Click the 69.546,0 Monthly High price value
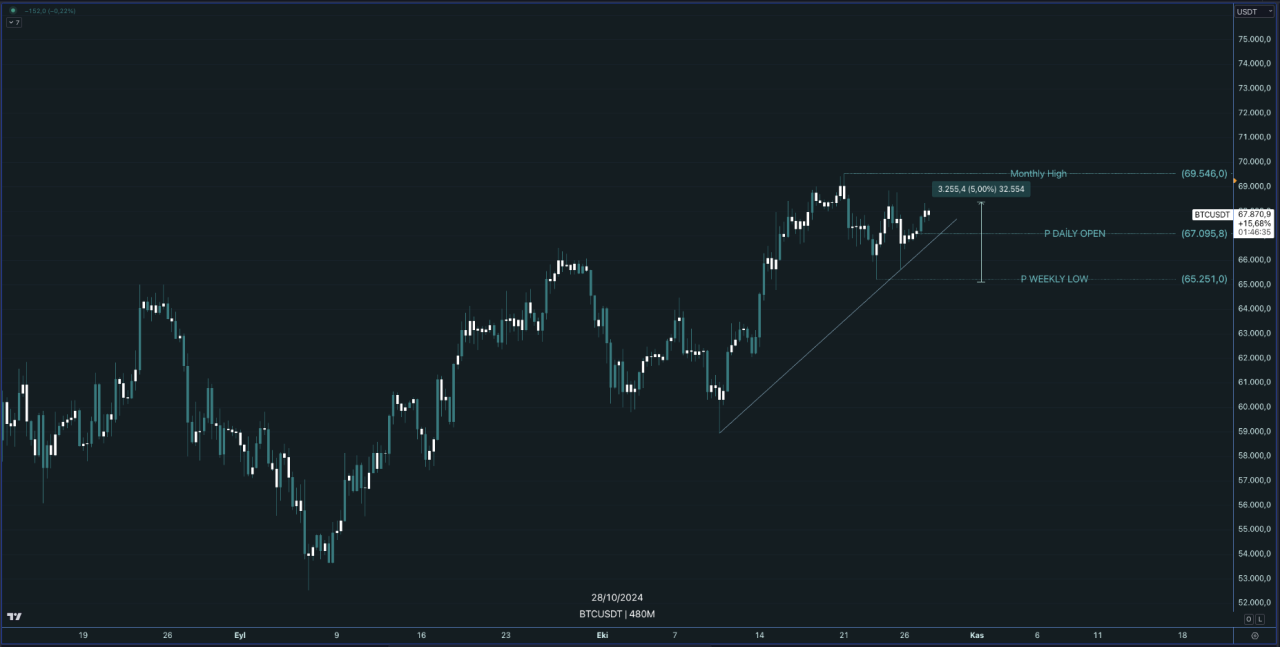The height and width of the screenshot is (647, 1280). click(x=1203, y=174)
